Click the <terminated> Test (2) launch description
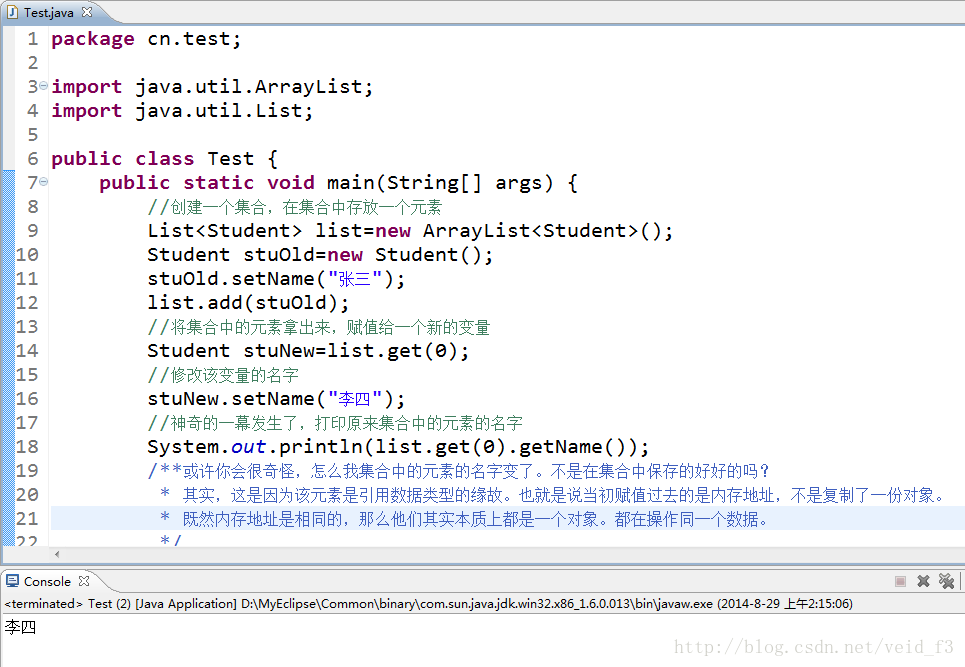The image size is (965, 667). tap(428, 604)
